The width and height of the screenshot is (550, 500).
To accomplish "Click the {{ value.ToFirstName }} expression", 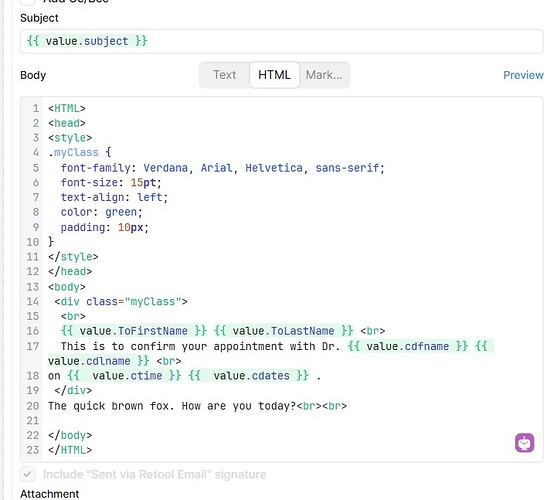I will click(x=134, y=331).
